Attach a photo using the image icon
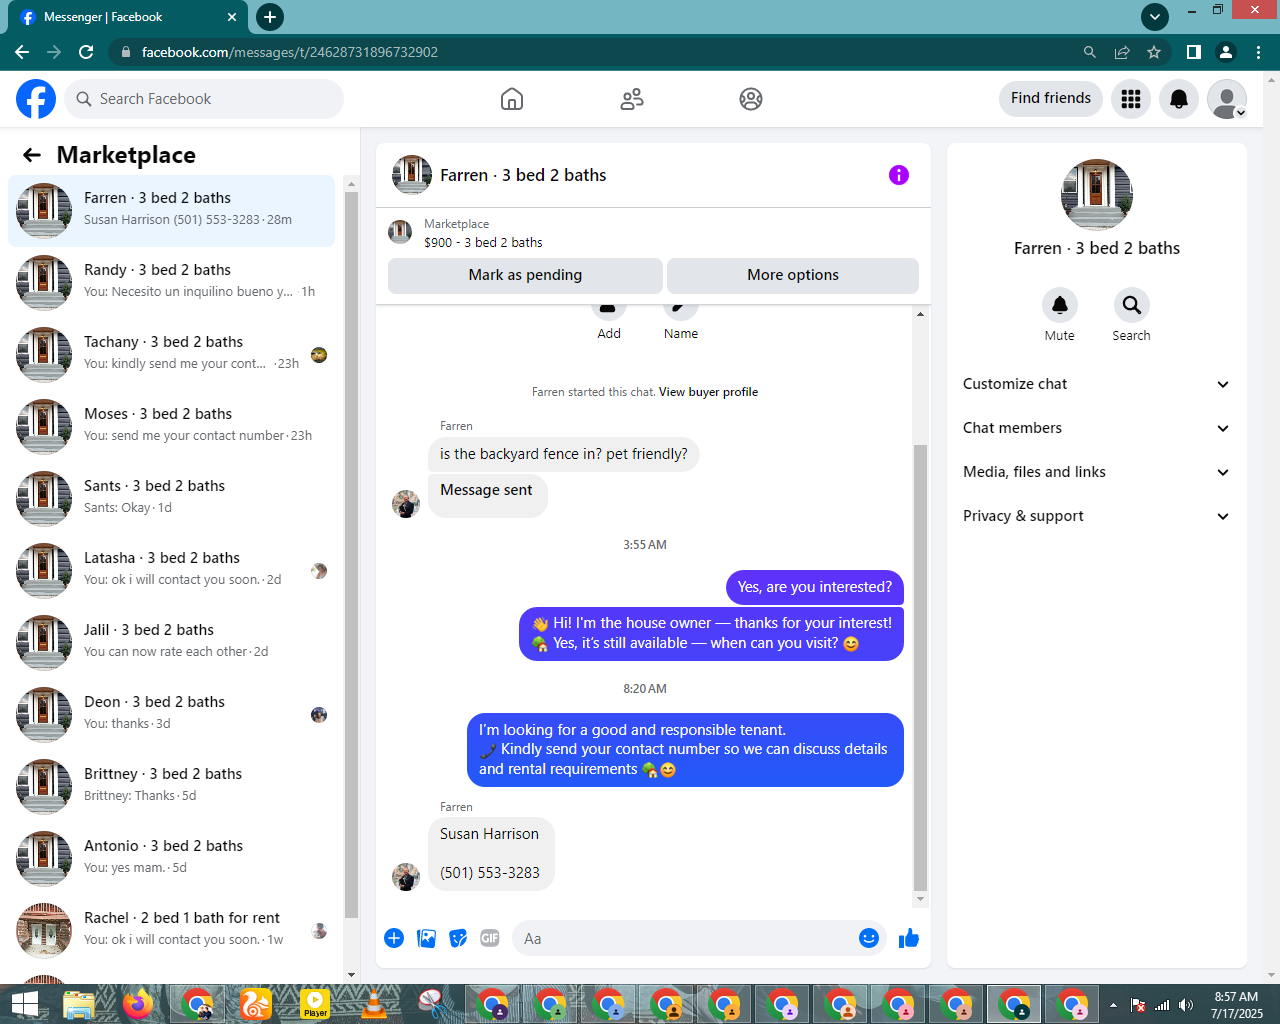Image resolution: width=1280 pixels, height=1024 pixels. (x=426, y=938)
